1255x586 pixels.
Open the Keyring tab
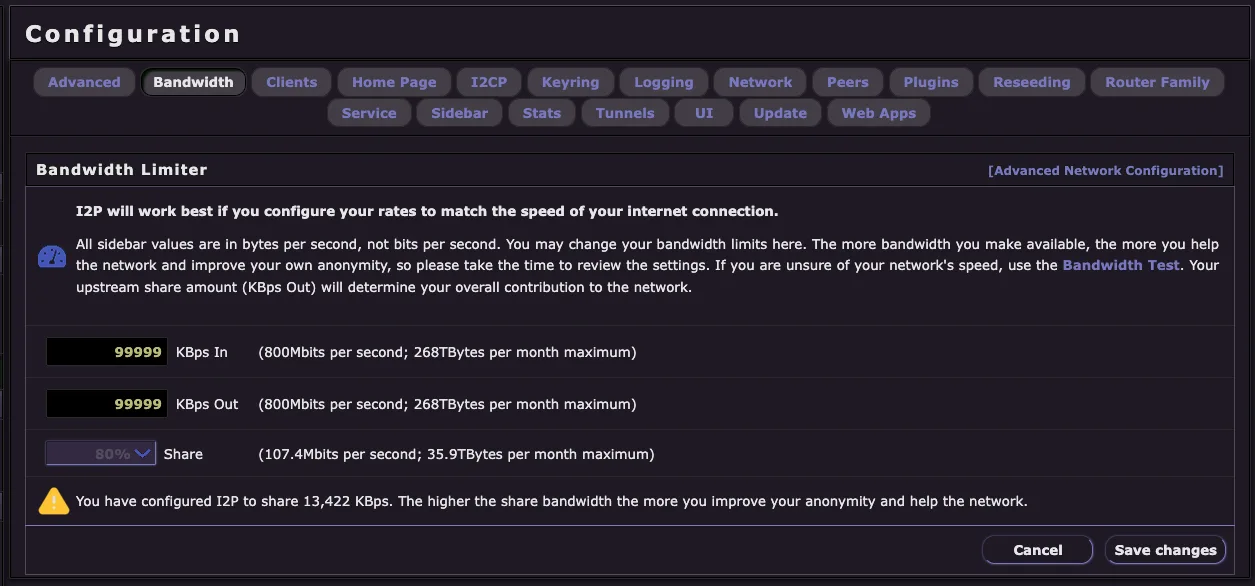(x=570, y=82)
